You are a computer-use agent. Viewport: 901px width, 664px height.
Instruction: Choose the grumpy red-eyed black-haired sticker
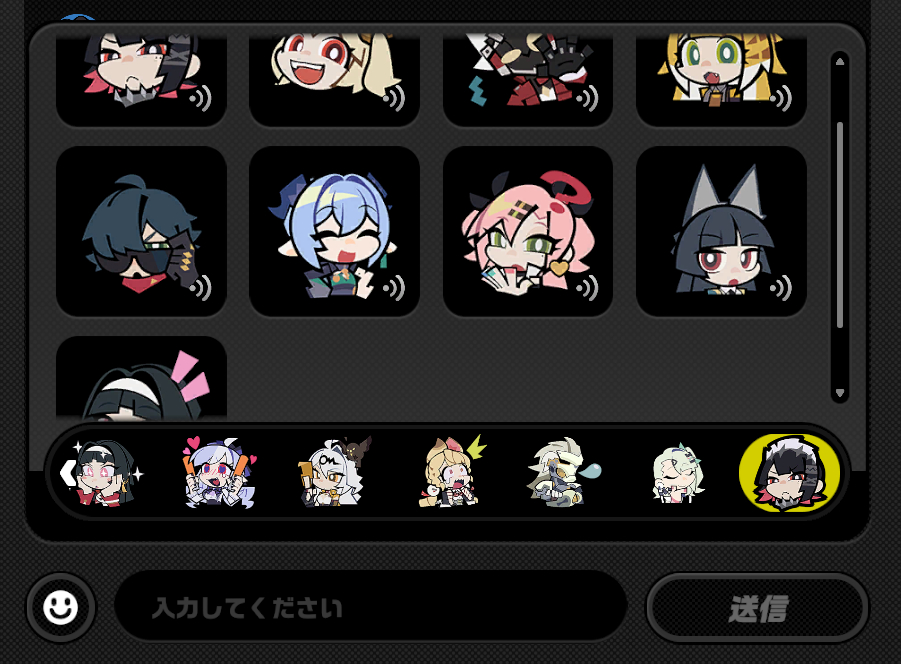141,80
